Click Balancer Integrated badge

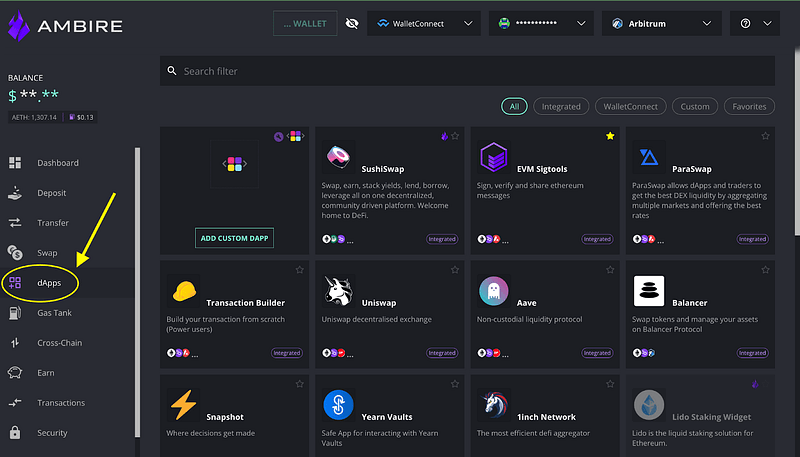coord(753,353)
